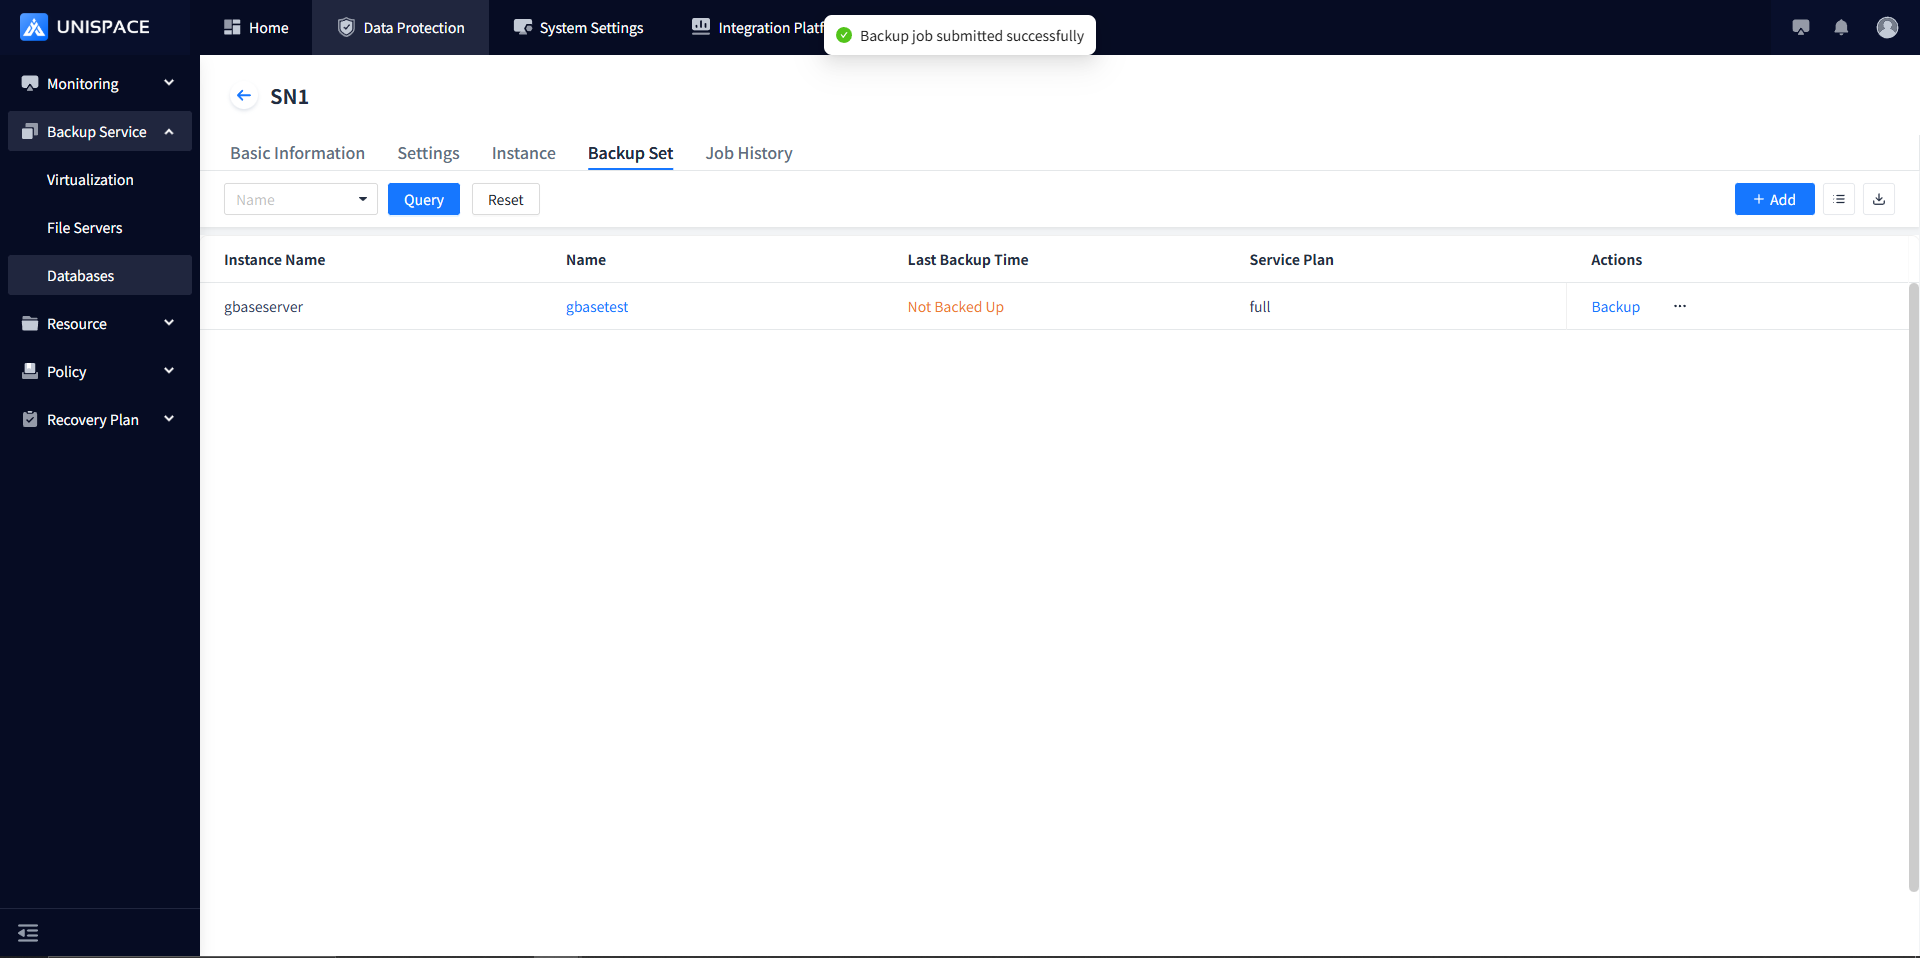Expand the Recovery Plan section
Screen dimensions: 1920x958
[100, 419]
